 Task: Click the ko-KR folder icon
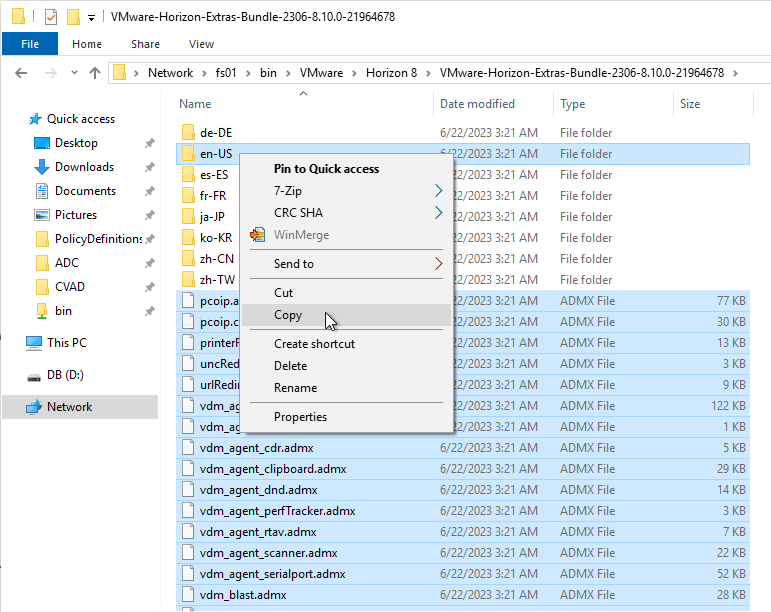point(188,238)
